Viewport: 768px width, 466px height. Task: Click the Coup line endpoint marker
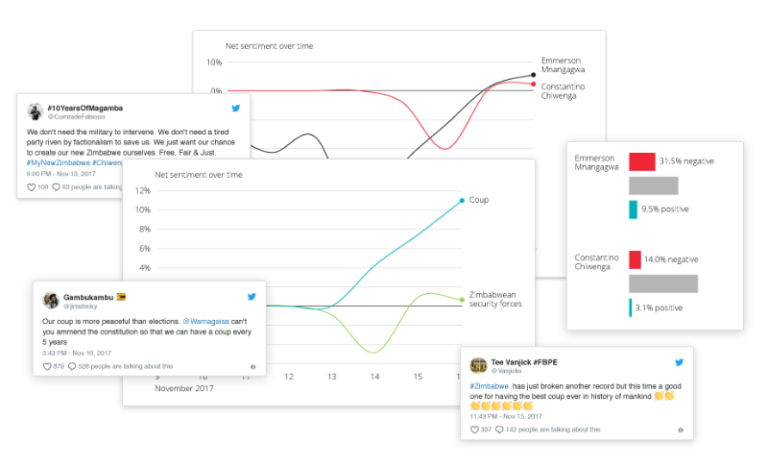(x=461, y=200)
